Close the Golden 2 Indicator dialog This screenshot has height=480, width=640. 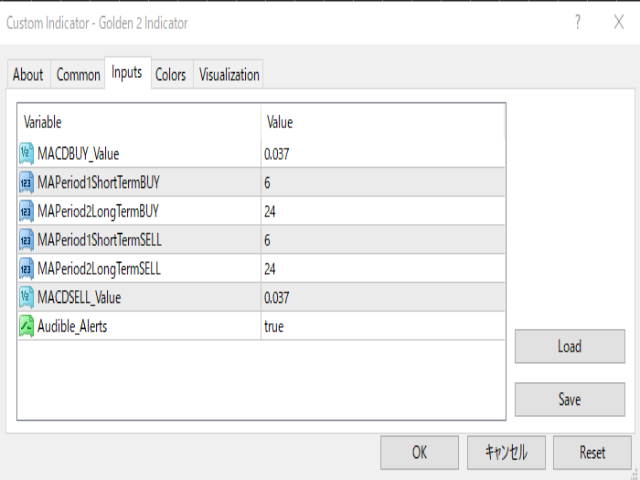(x=619, y=22)
